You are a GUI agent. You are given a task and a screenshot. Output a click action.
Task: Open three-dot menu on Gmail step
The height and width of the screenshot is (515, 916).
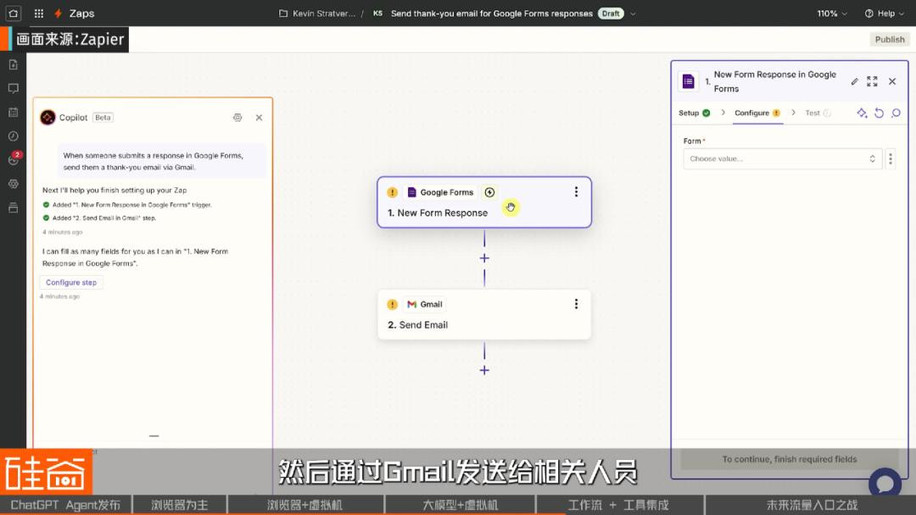576,304
